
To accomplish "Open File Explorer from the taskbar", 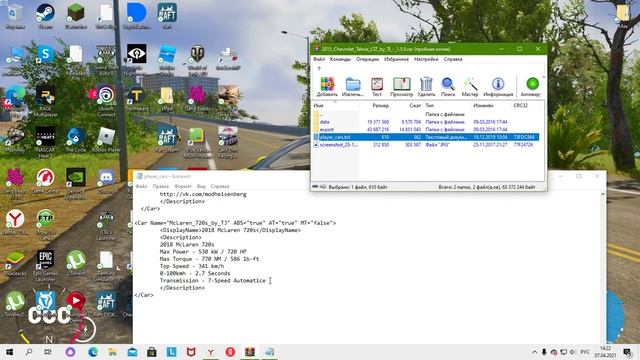I will tap(113, 352).
